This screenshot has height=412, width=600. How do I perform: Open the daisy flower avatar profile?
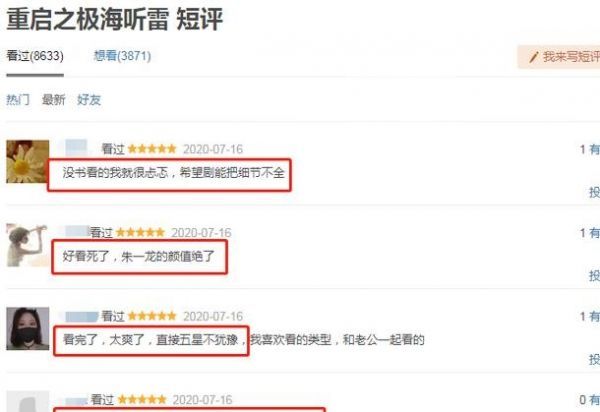click(x=28, y=161)
